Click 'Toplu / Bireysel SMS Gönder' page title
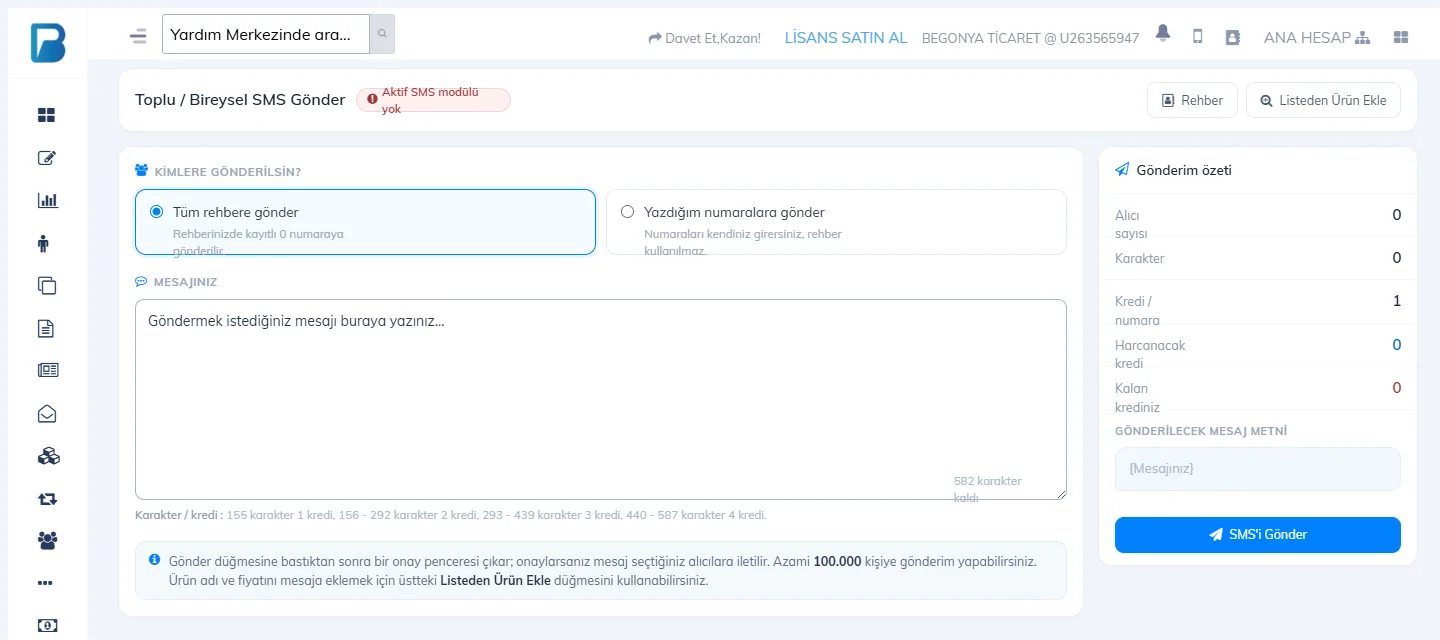1440x640 pixels. point(240,100)
